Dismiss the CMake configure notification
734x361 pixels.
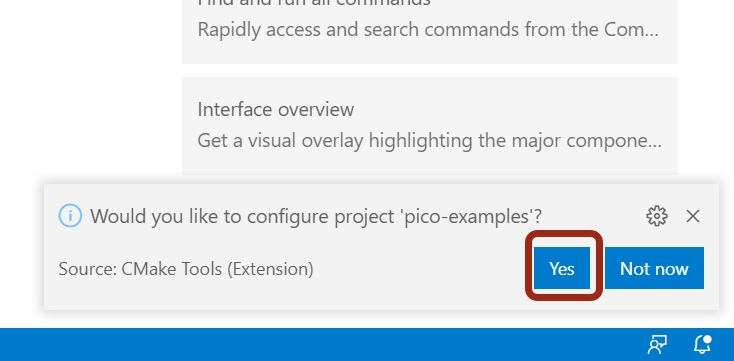point(693,216)
